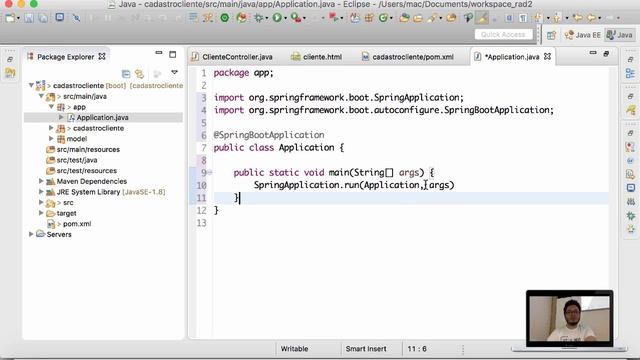Image resolution: width=640 pixels, height=360 pixels.
Task: Collapse the main method fold marker
Action: (x=210, y=172)
